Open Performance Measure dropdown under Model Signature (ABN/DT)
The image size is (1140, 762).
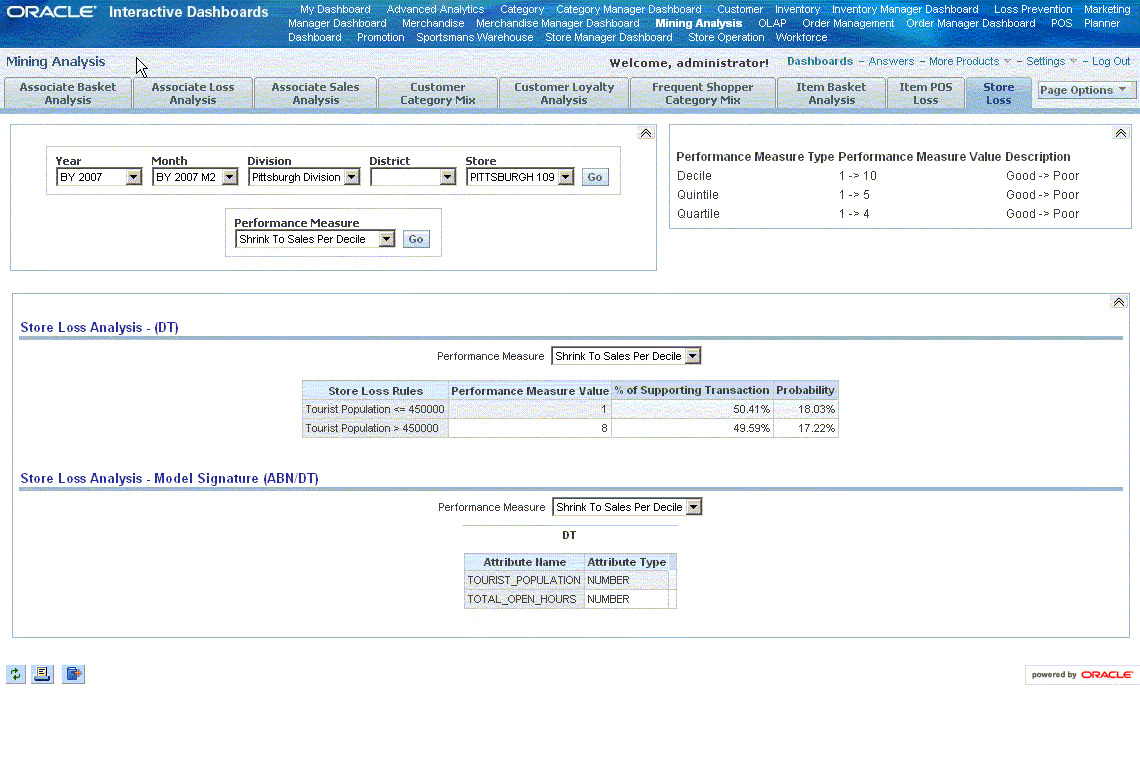[x=627, y=507]
